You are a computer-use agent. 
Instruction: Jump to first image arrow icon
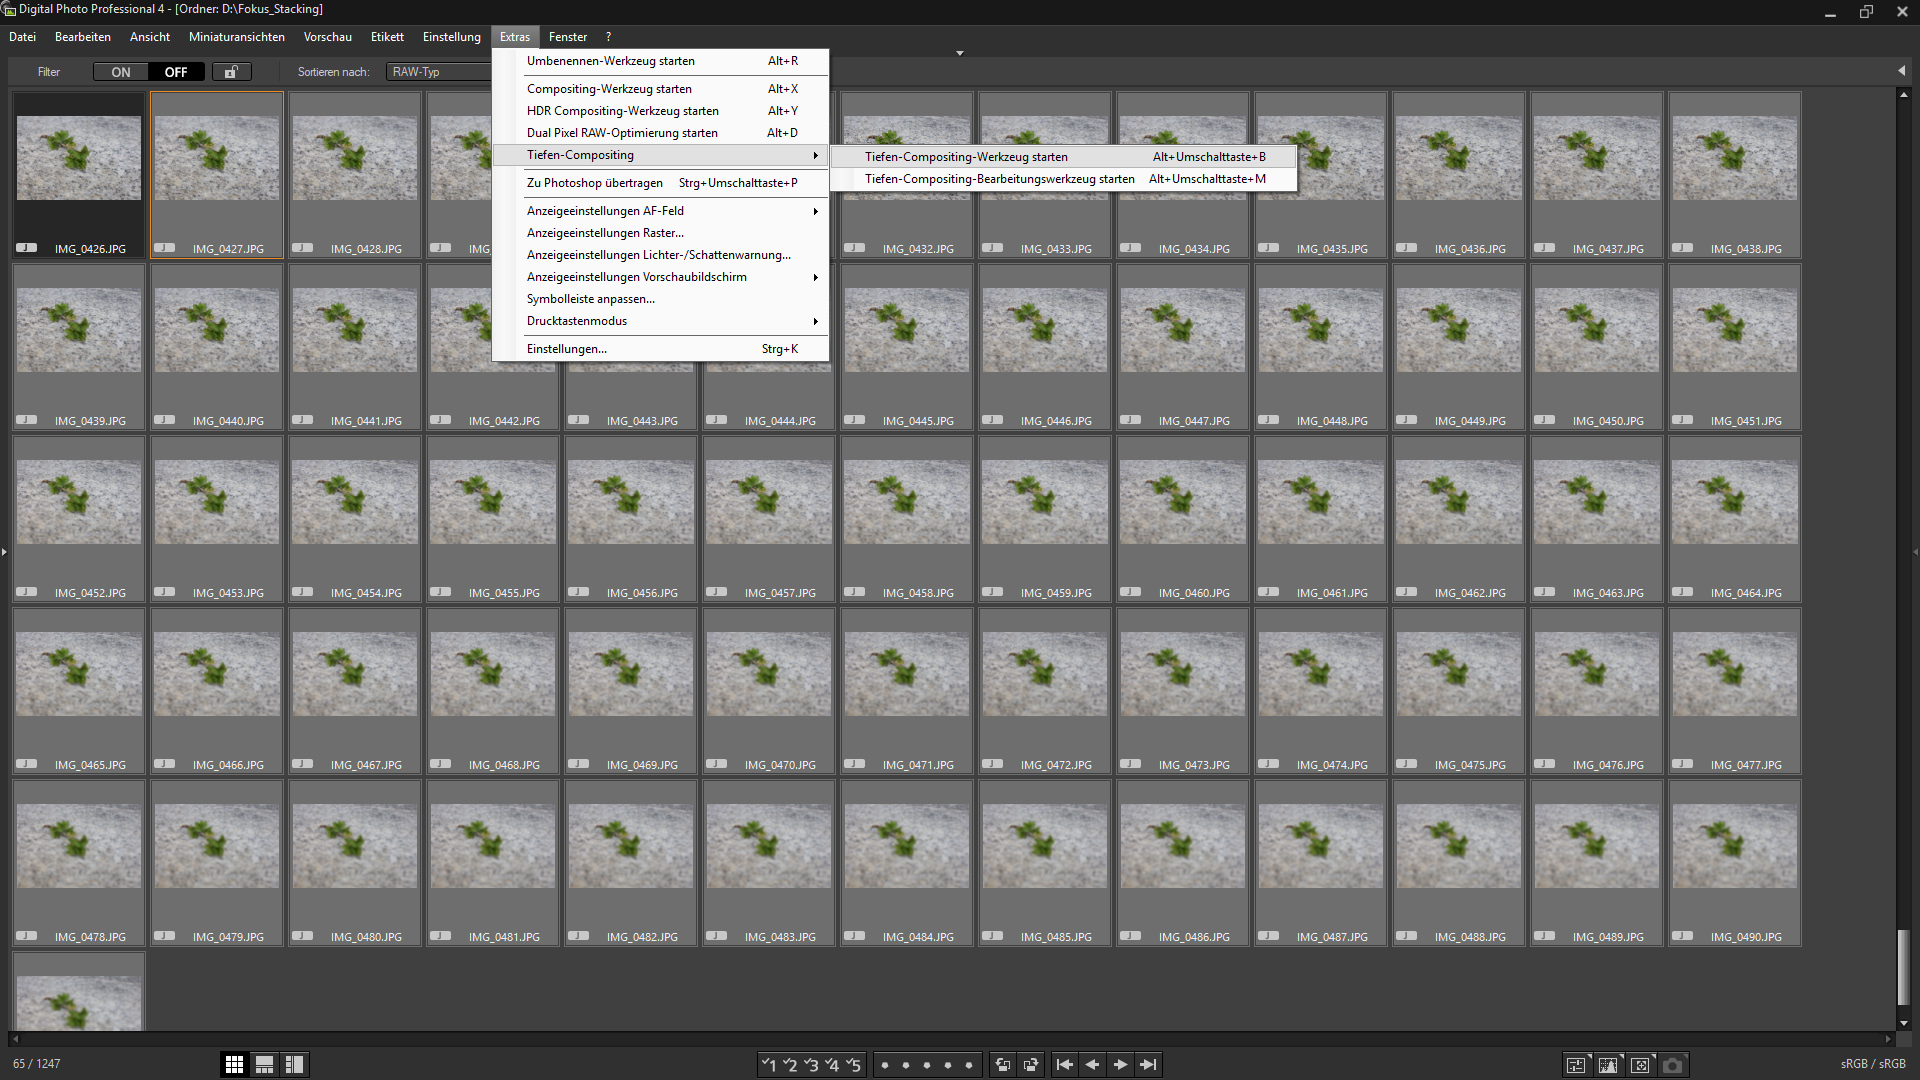pos(1064,1065)
